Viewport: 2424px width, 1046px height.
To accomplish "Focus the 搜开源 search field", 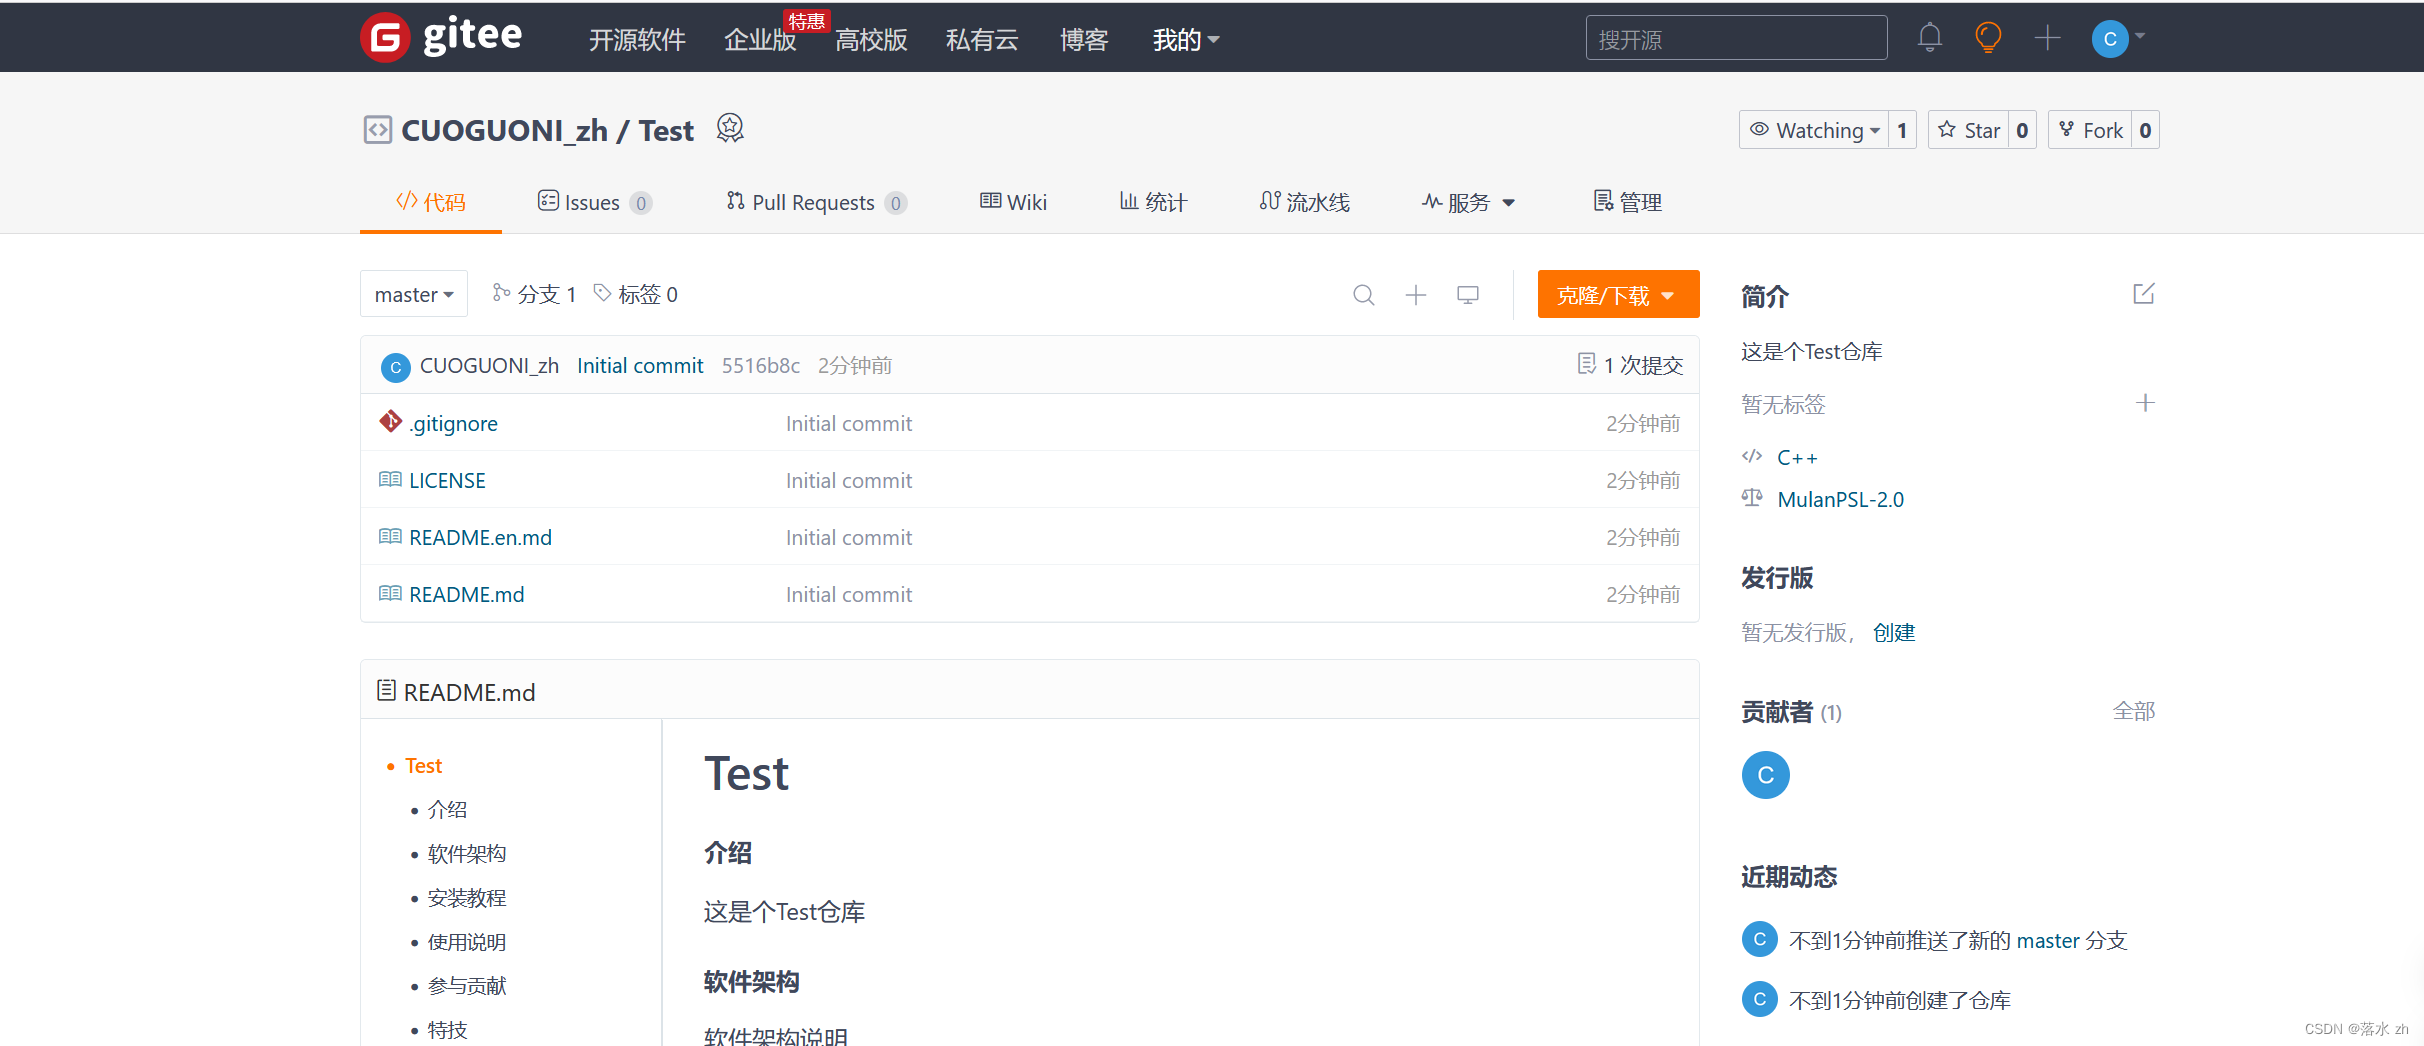I will [1736, 38].
